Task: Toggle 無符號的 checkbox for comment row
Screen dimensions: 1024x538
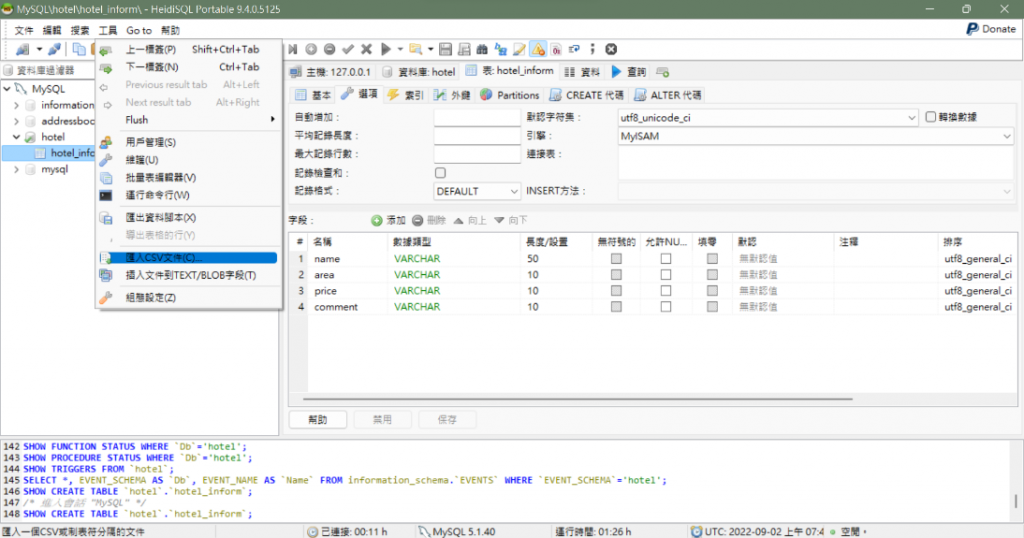Action: point(616,307)
